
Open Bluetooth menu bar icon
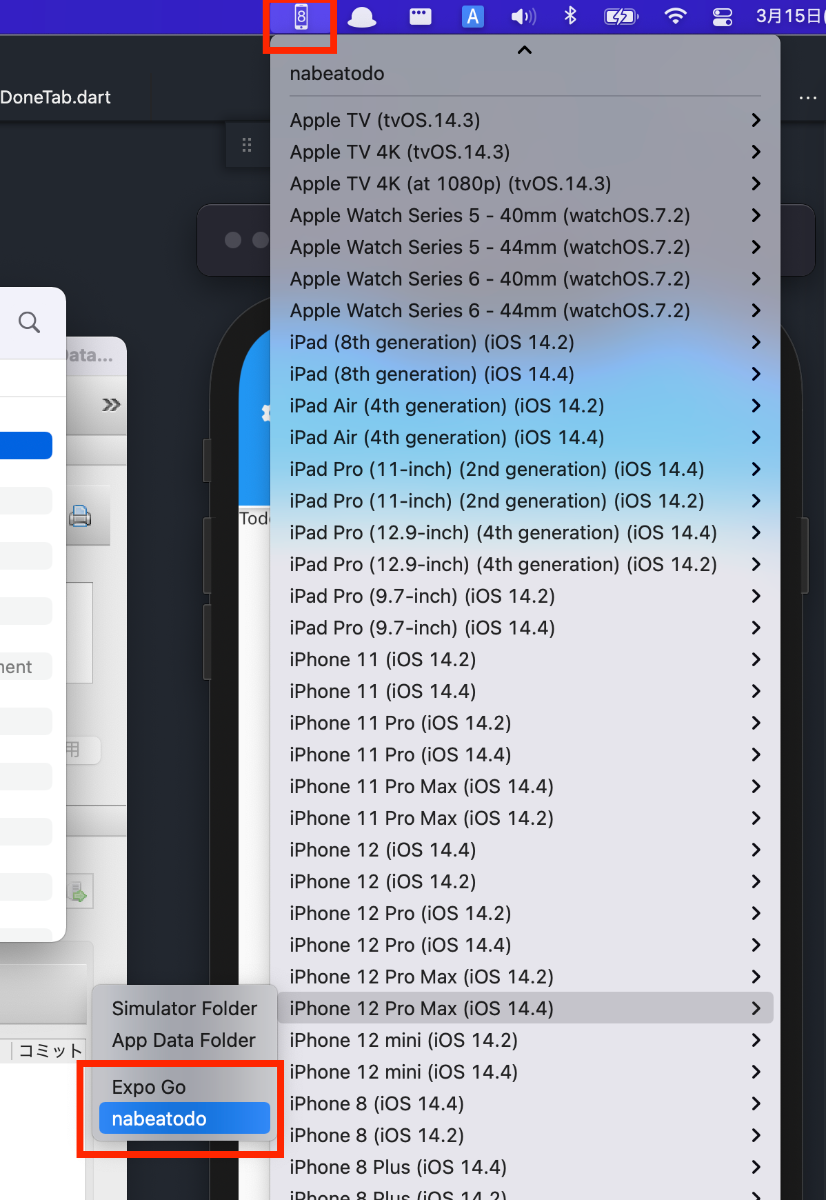[x=571, y=16]
